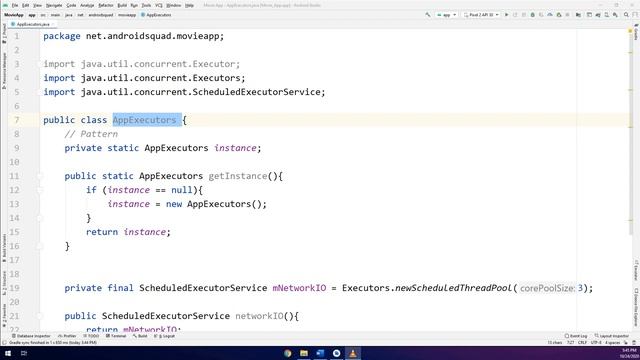Click the Sync Project with Gradle icon
This screenshot has height=360, width=640.
[598, 15]
